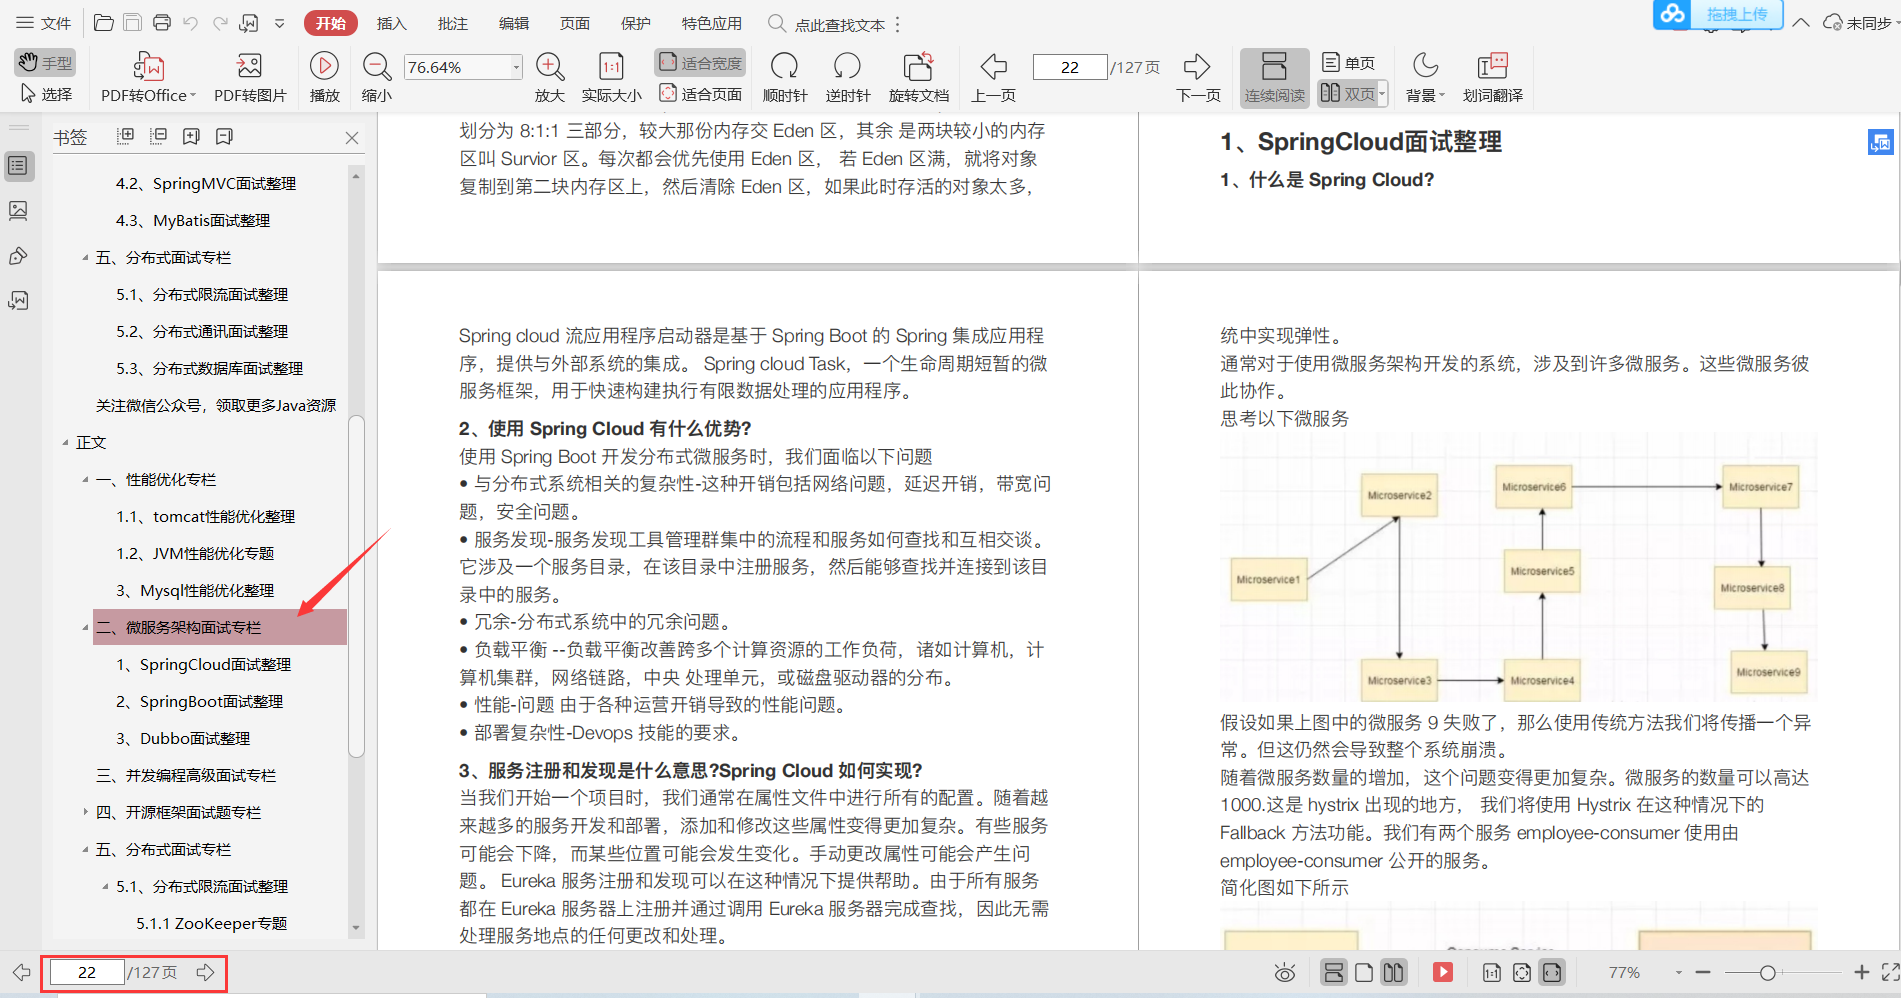
Task: Rotate view clockwise (顺时针)
Action: (x=785, y=78)
